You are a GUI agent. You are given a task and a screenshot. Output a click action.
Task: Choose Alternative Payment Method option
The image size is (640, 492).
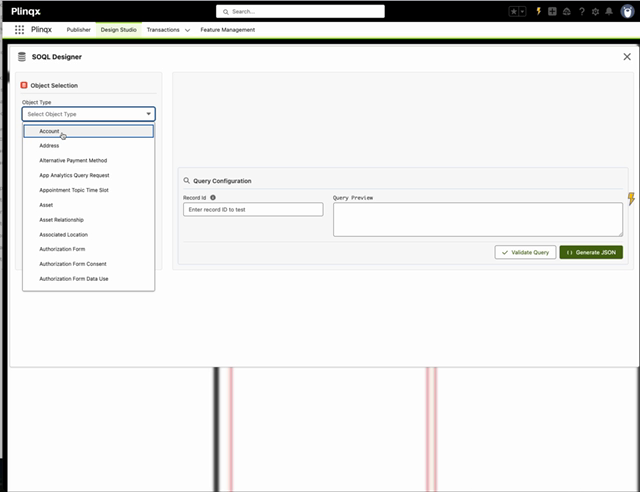89,160
